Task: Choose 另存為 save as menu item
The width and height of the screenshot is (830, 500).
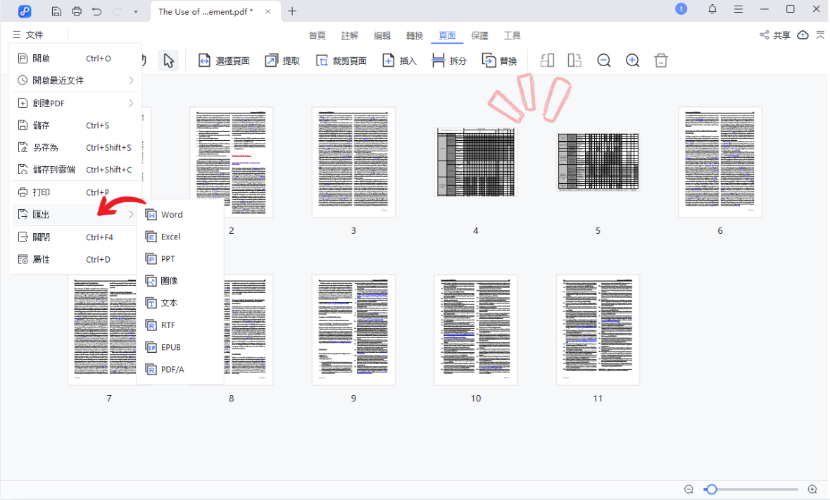Action: click(75, 148)
